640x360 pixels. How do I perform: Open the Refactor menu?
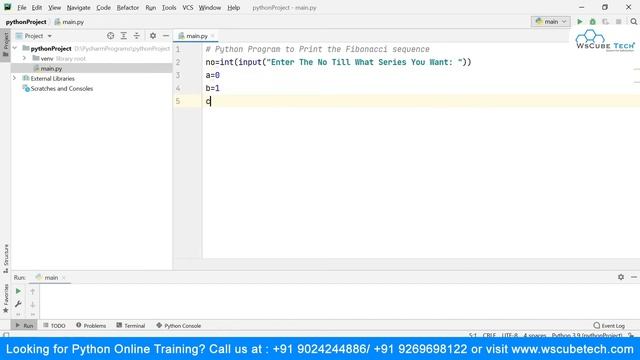[128, 8]
